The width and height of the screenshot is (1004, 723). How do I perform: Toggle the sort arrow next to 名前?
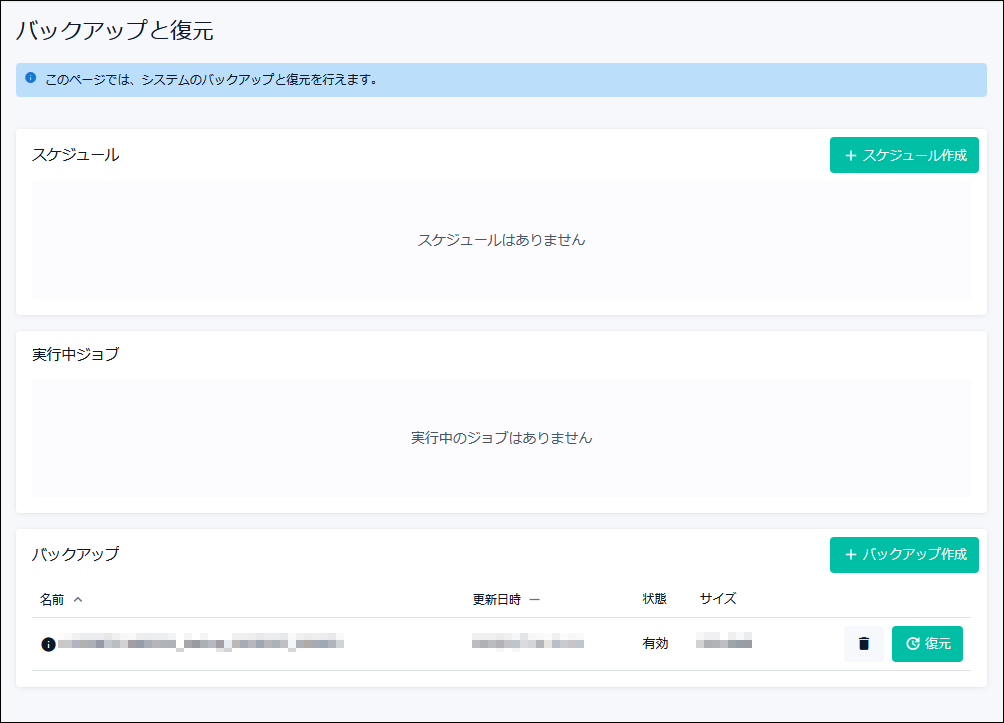pos(78,600)
